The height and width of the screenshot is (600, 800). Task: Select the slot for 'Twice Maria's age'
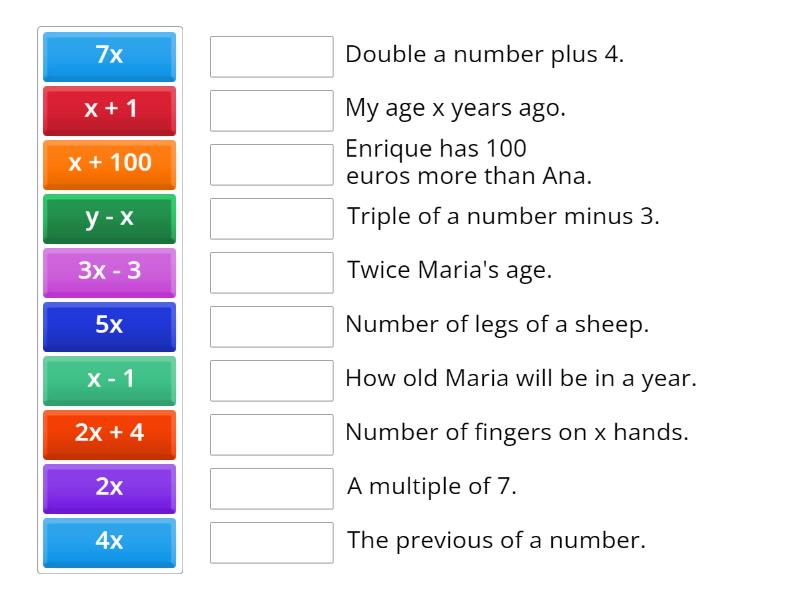(271, 272)
